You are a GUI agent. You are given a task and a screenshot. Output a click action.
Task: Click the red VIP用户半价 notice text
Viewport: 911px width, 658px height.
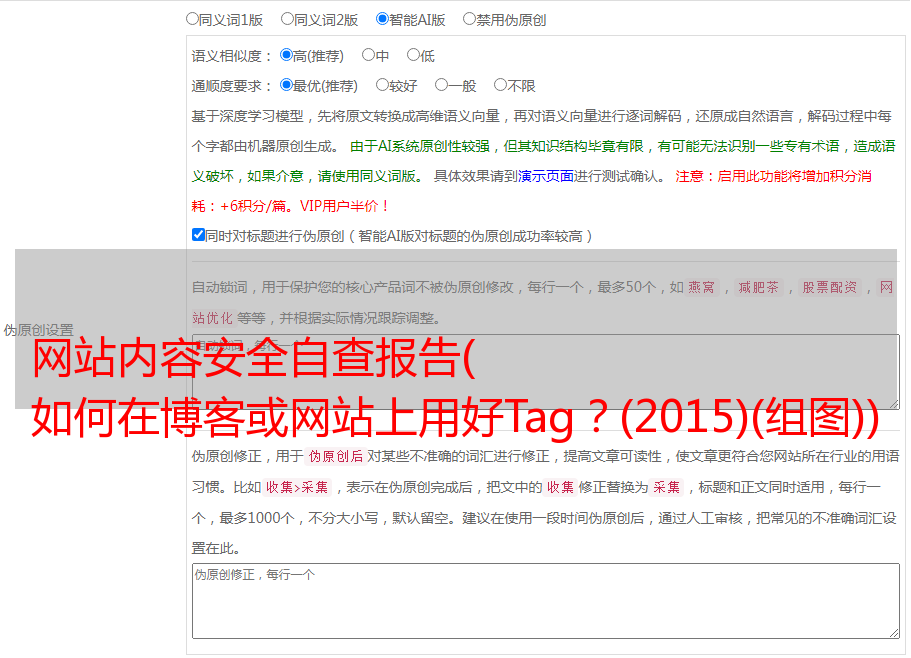[345, 206]
